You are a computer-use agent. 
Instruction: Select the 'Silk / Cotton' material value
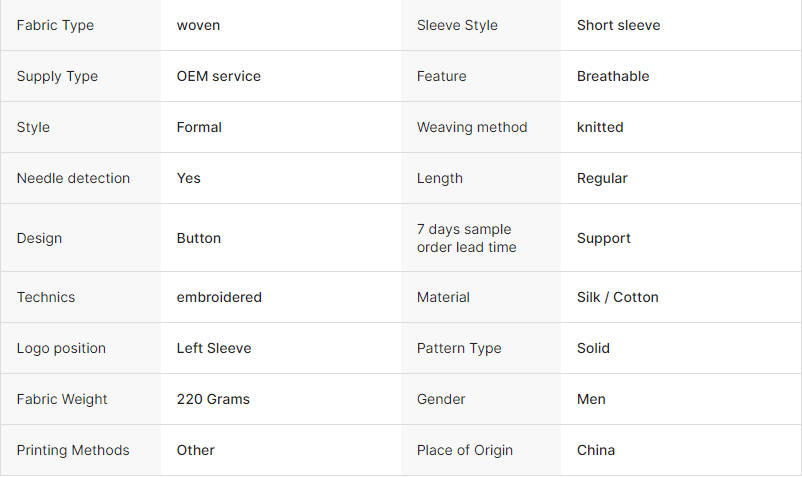(617, 297)
